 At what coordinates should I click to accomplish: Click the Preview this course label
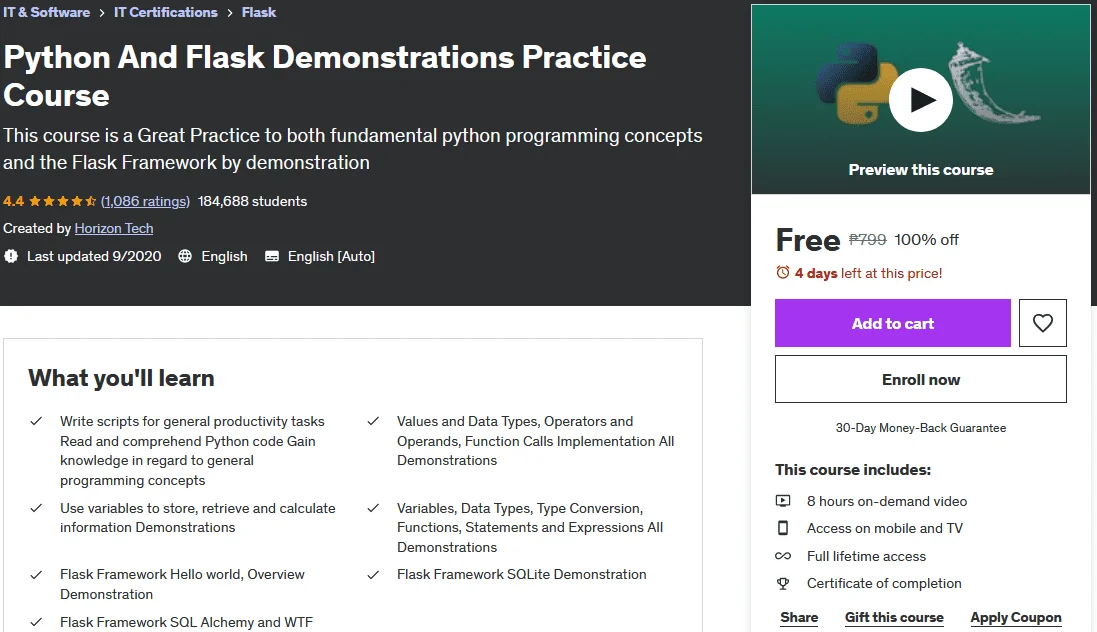click(x=921, y=169)
